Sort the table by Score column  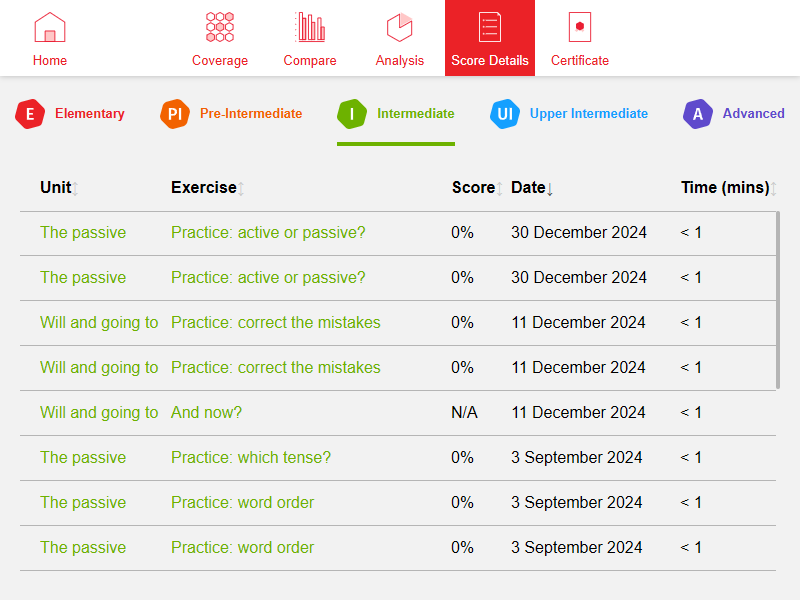(475, 188)
